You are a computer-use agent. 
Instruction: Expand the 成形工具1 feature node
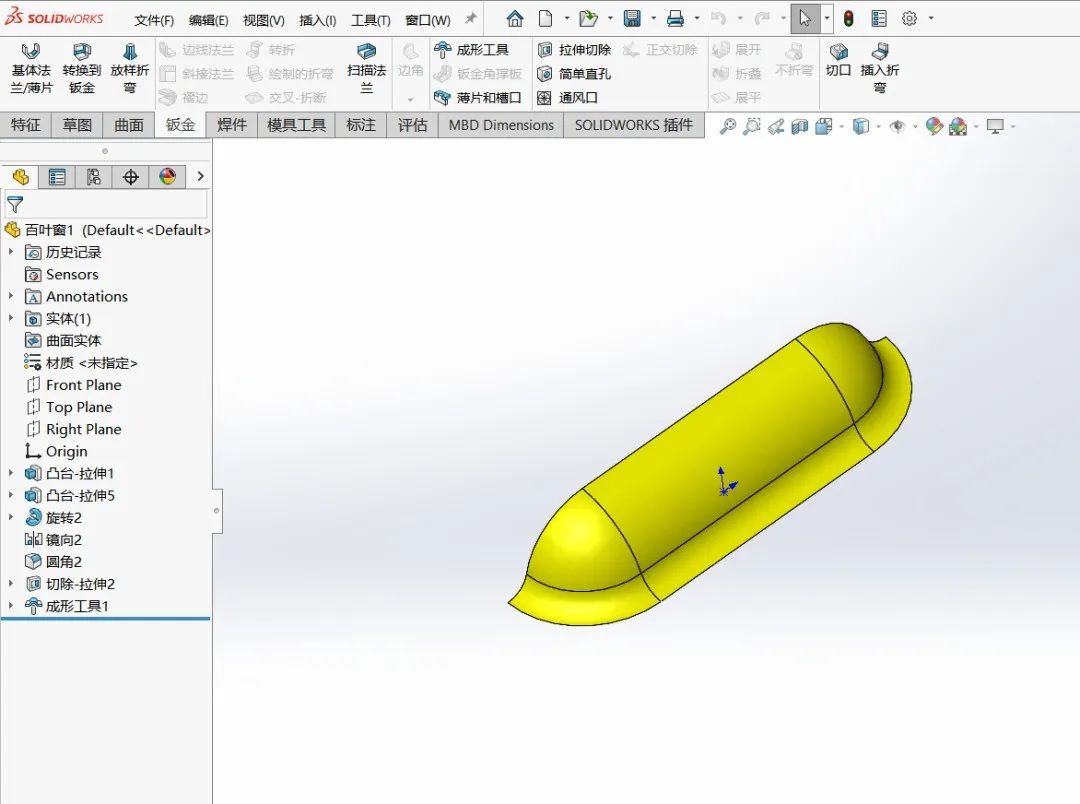pyautogui.click(x=11, y=606)
